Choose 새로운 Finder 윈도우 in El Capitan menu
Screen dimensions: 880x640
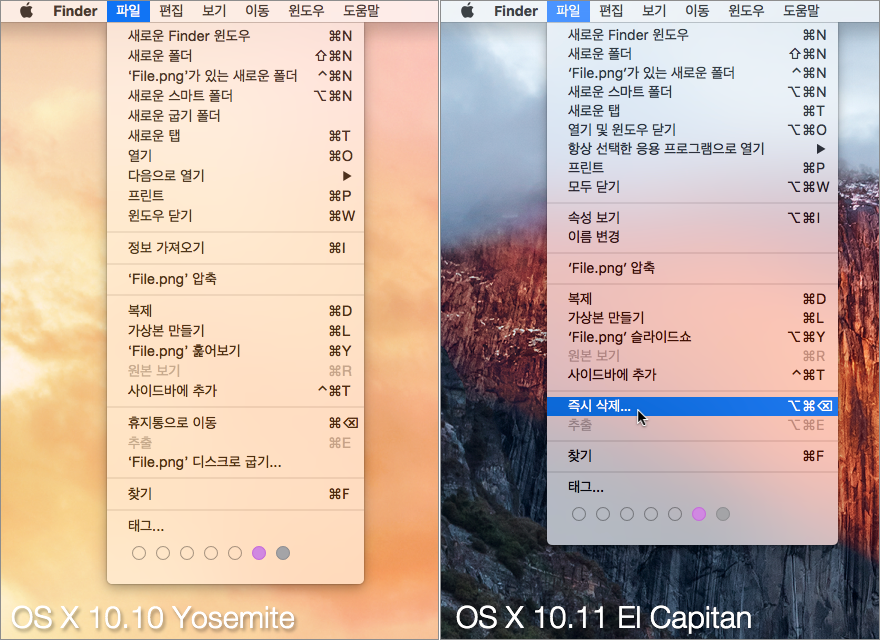pyautogui.click(x=693, y=35)
